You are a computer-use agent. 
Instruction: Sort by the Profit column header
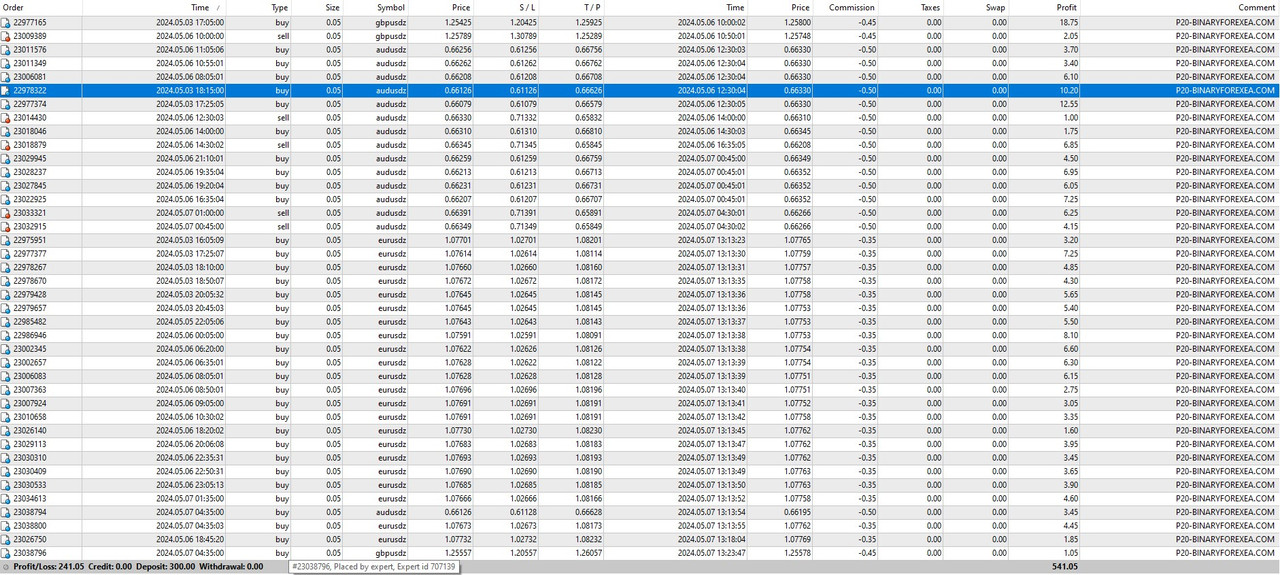click(1066, 8)
